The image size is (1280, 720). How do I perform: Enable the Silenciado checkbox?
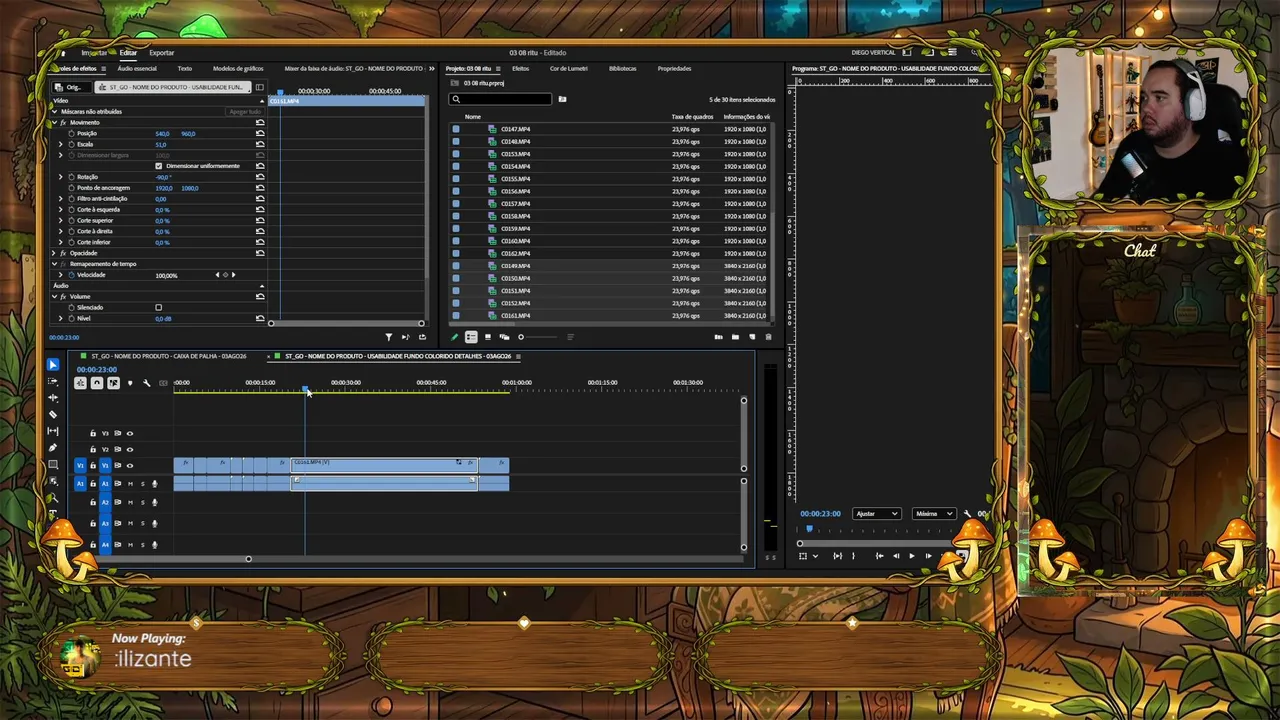click(x=158, y=308)
